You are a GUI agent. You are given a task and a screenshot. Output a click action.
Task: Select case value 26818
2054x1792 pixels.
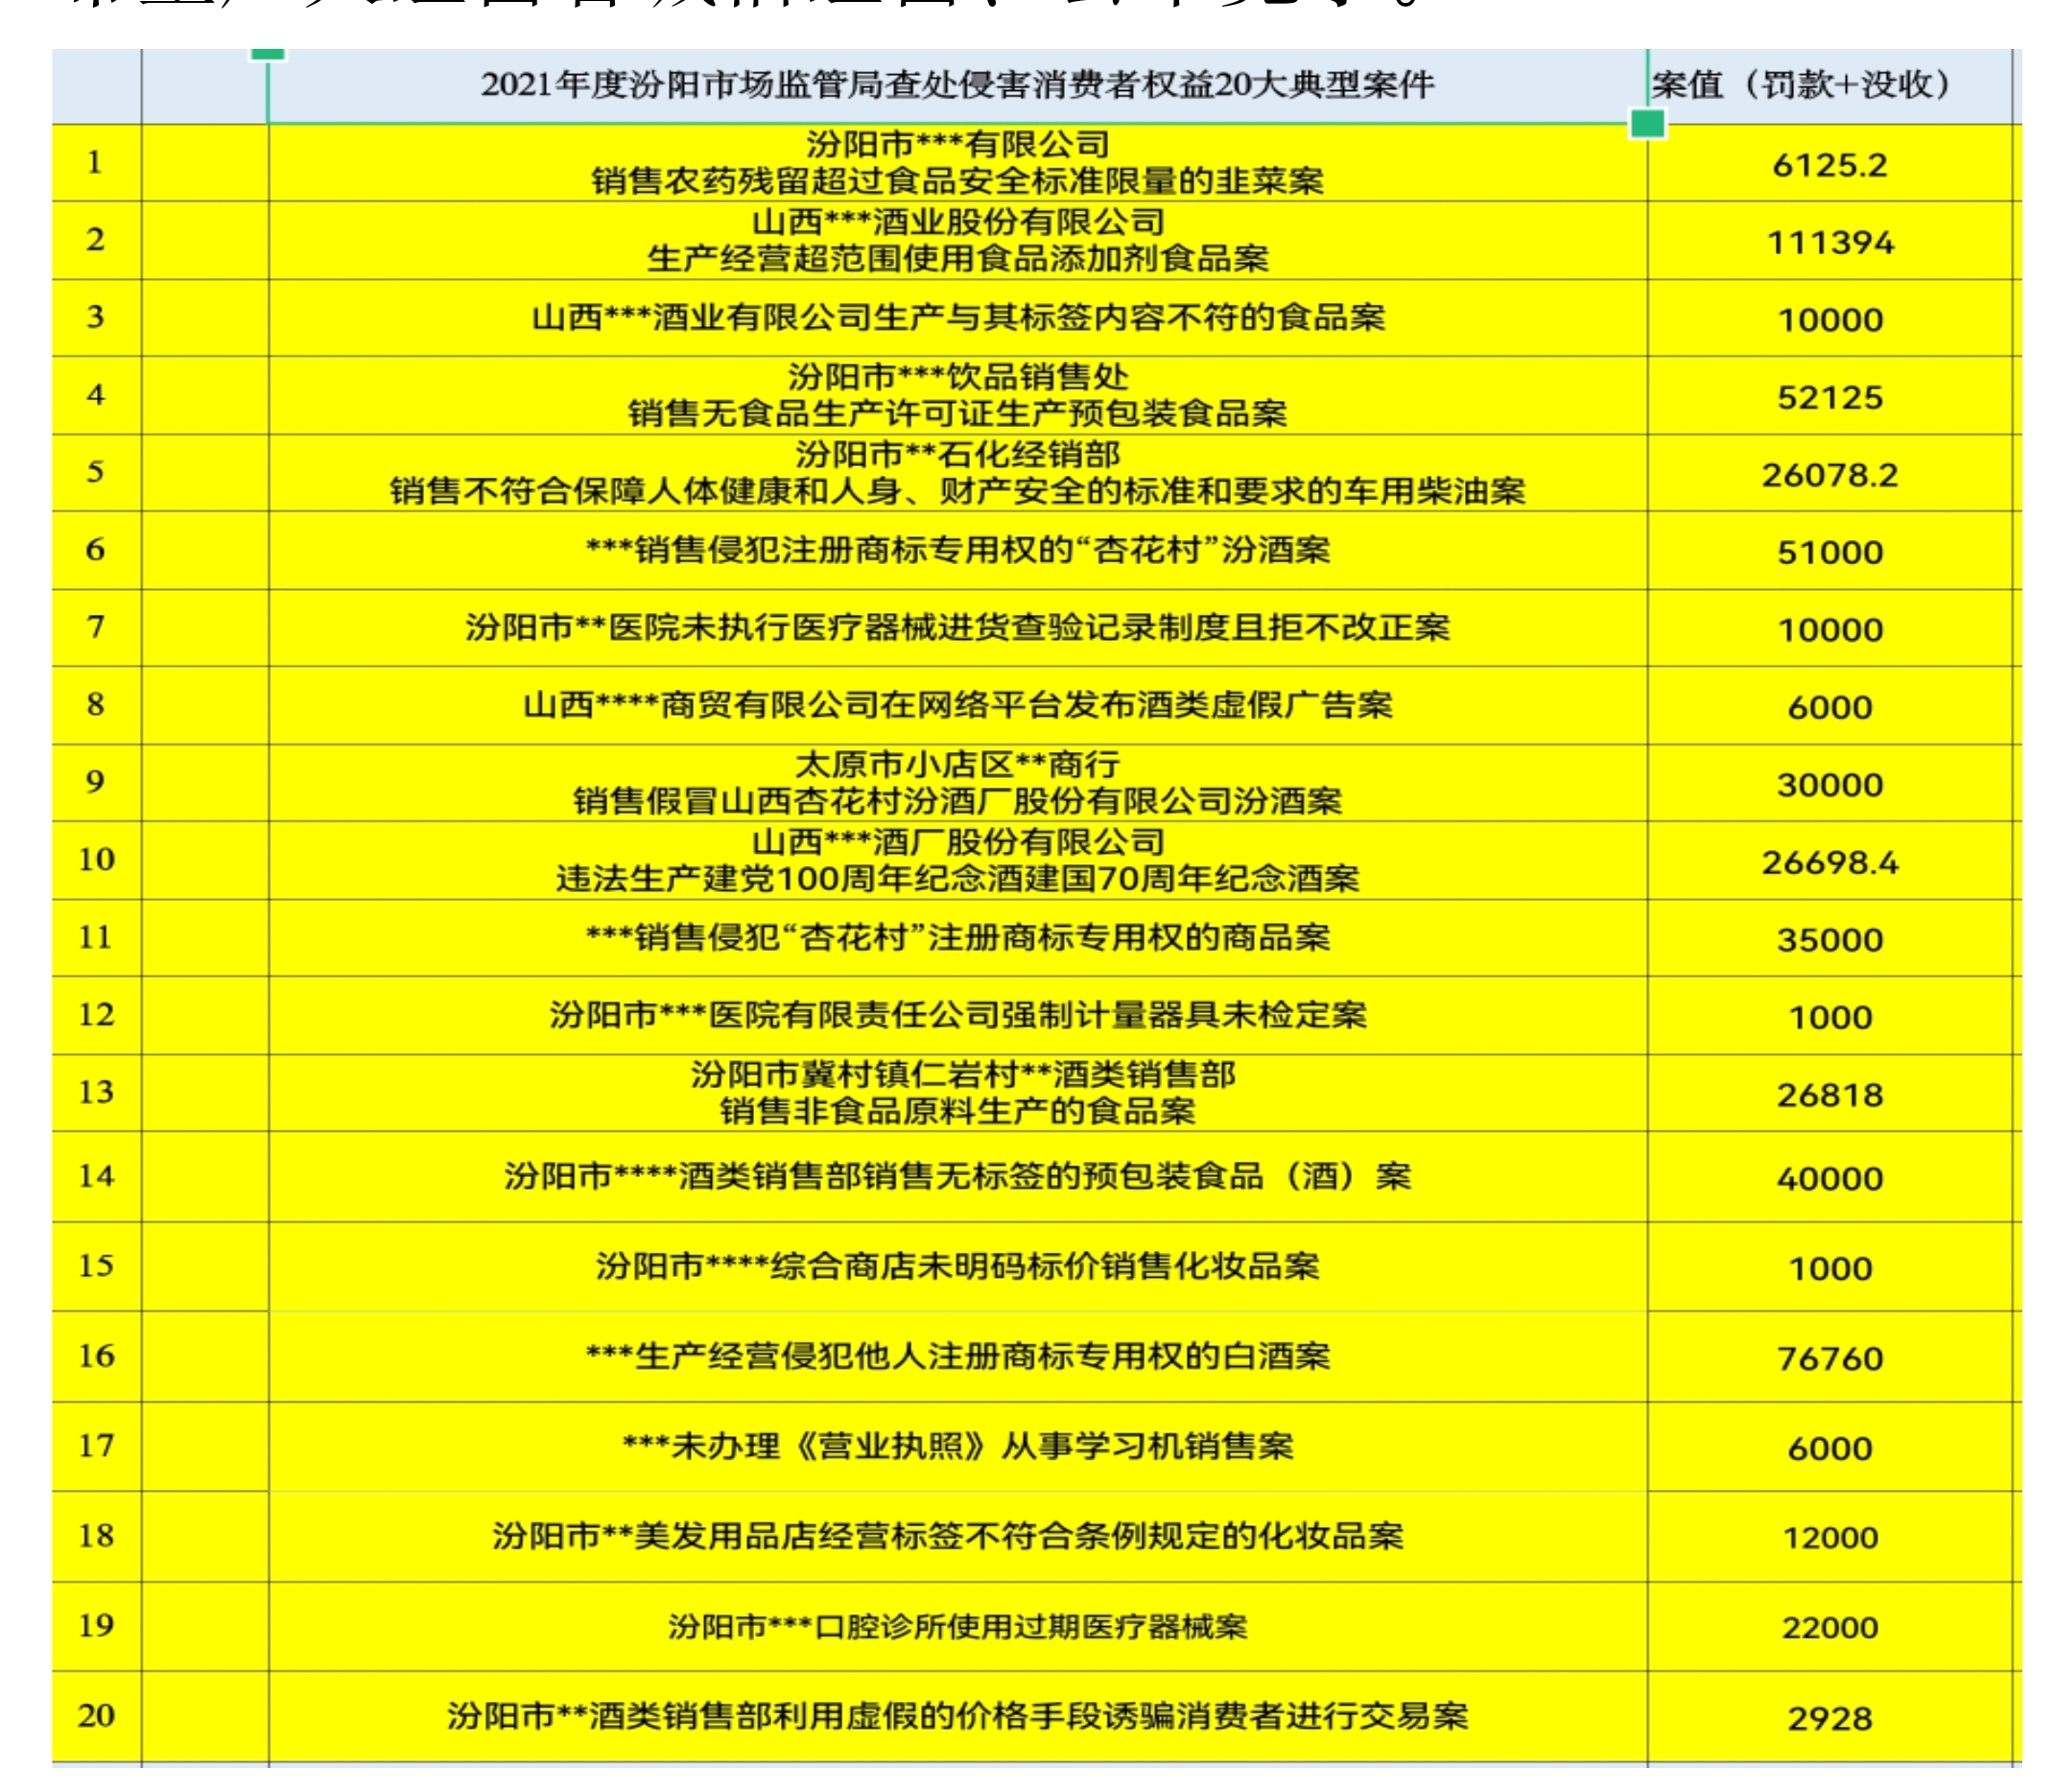(1829, 1094)
